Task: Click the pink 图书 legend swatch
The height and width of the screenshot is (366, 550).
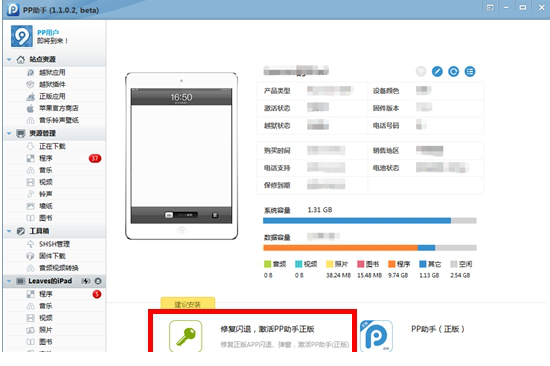Action: click(x=361, y=264)
